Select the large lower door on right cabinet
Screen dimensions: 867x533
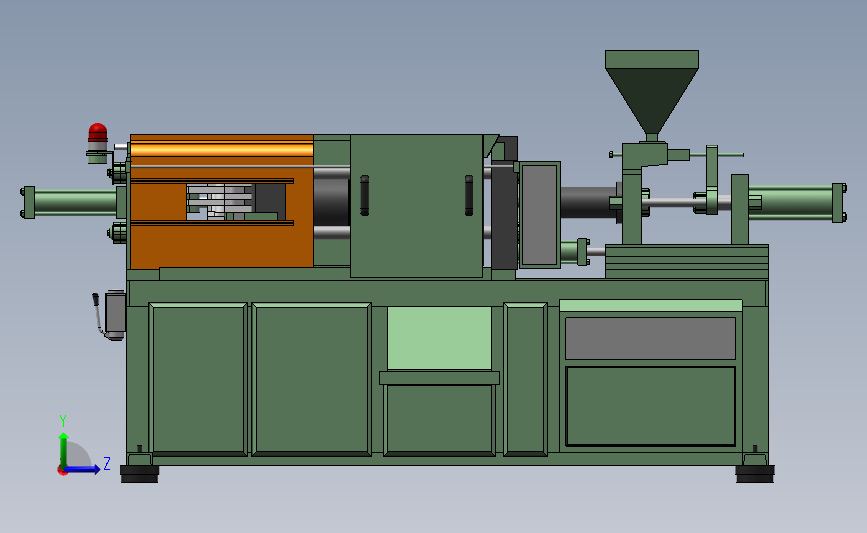(650, 406)
